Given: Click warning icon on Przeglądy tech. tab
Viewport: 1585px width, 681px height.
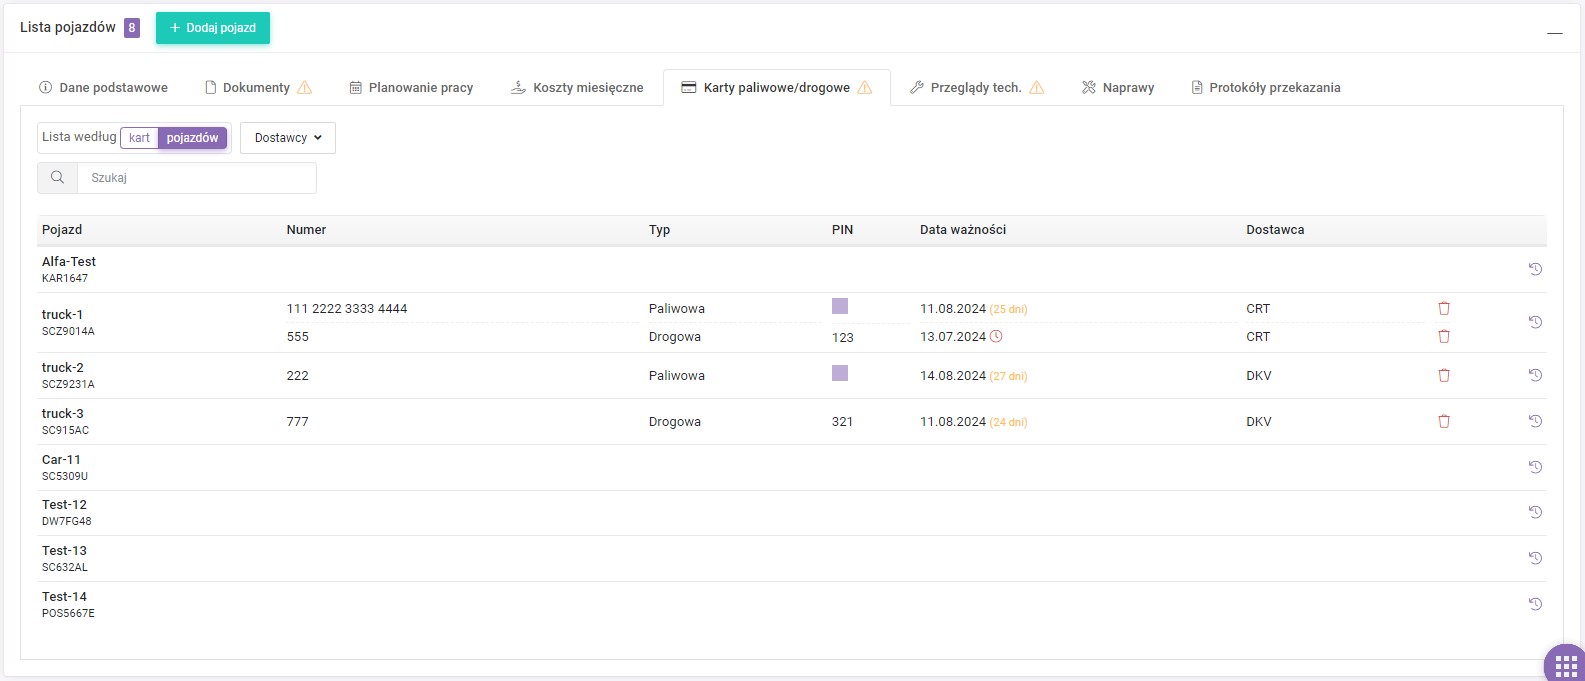Looking at the screenshot, I should 1037,87.
